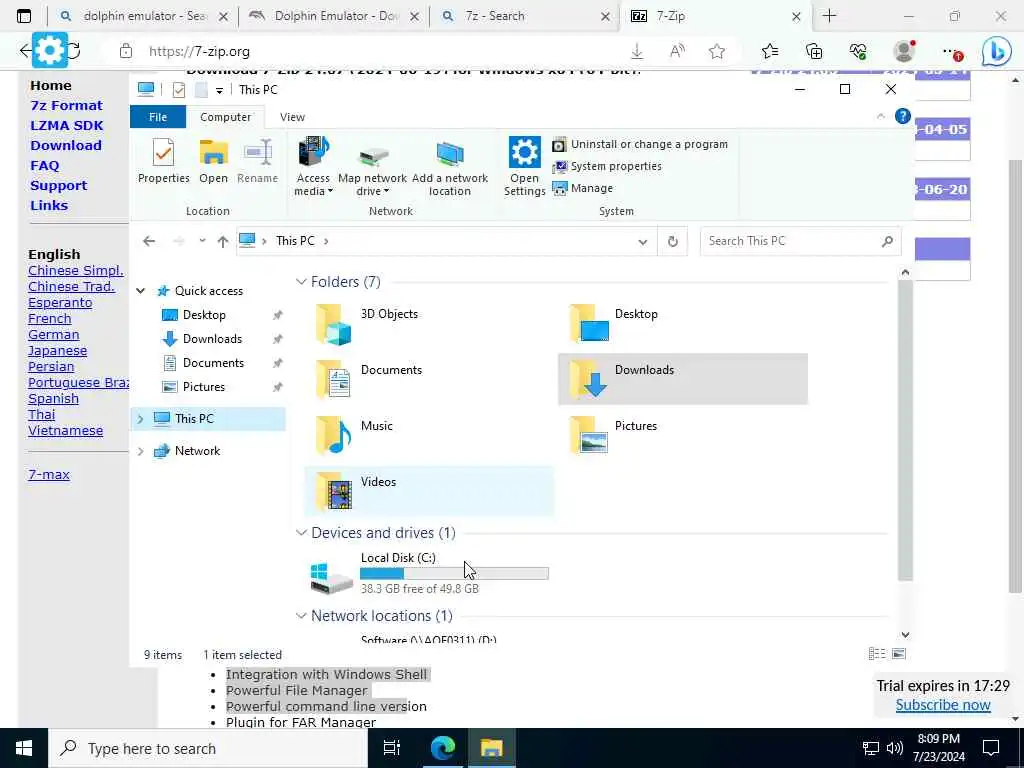Click Manage in the System group
Image resolution: width=1024 pixels, height=768 pixels.
click(x=583, y=188)
